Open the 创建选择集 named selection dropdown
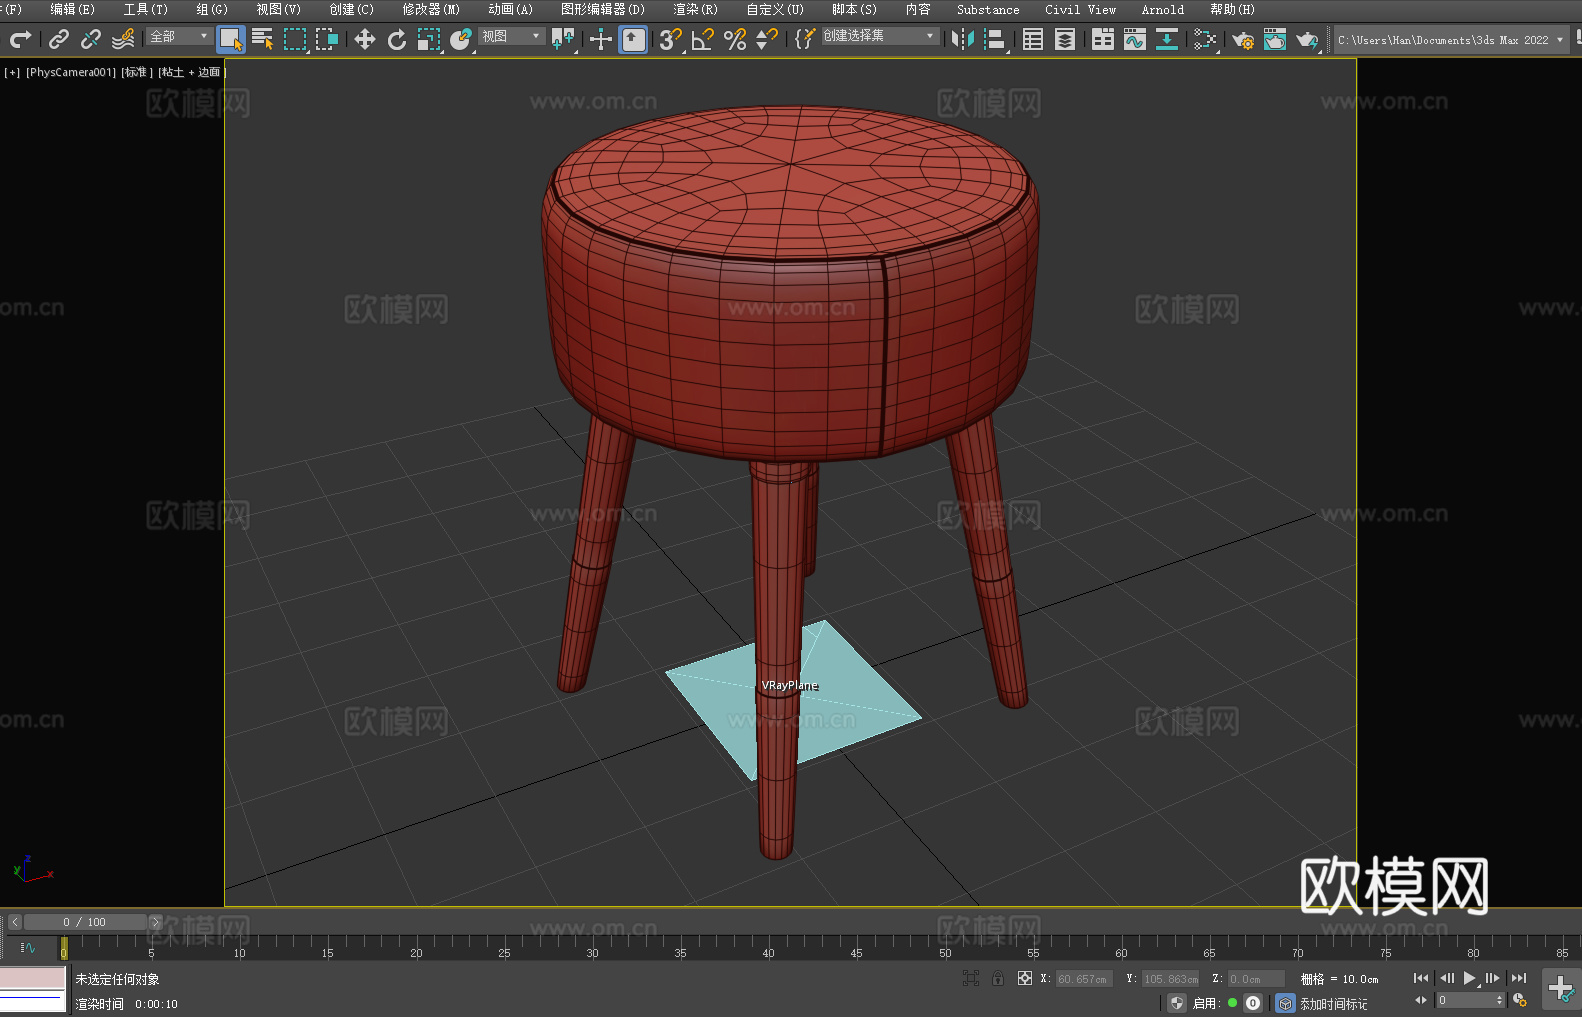Viewport: 1582px width, 1017px height. tap(880, 36)
